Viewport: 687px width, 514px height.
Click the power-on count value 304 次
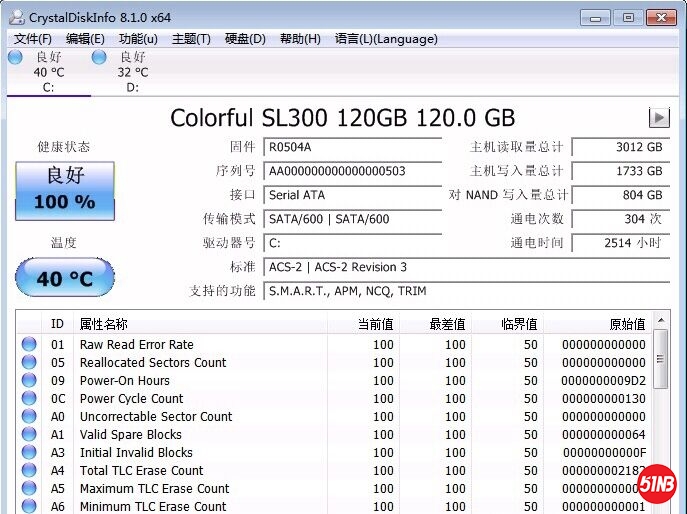[x=621, y=219]
